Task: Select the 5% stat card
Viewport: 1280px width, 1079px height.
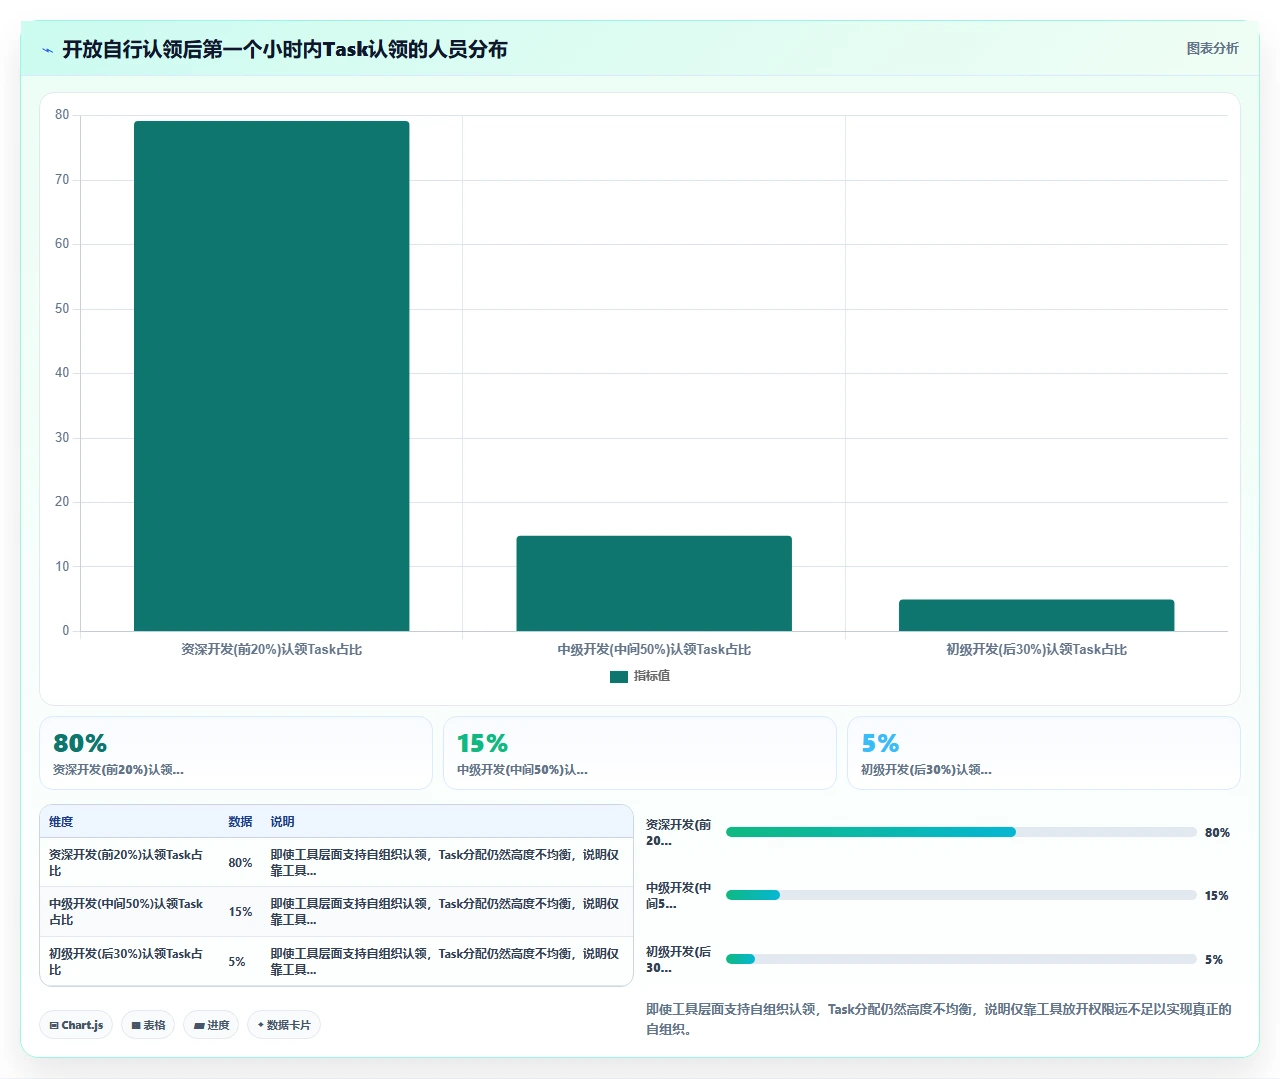Action: tap(1044, 753)
